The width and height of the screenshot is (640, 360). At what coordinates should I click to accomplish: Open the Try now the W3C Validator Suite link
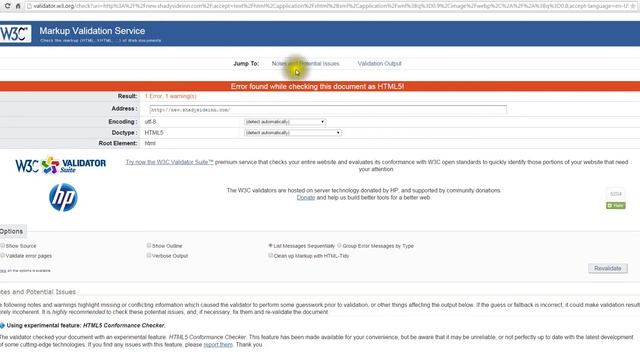coord(169,162)
